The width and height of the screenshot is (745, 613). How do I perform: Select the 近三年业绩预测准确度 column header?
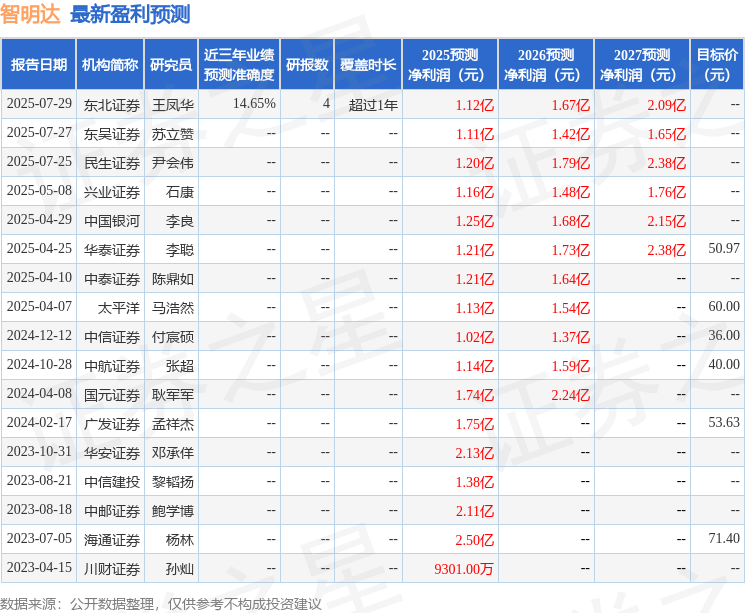coord(239,65)
